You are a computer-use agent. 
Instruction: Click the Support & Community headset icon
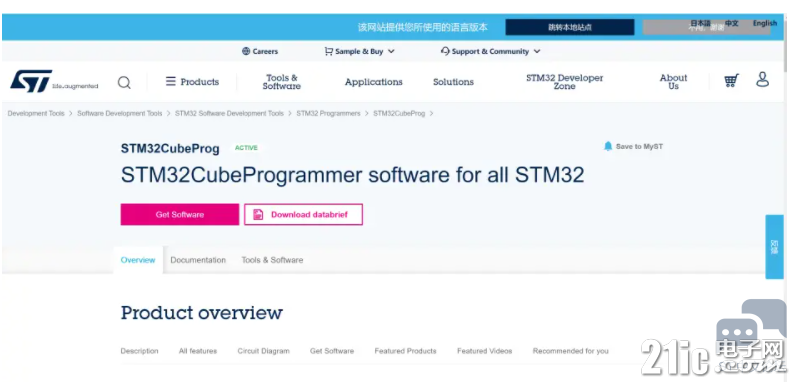[445, 51]
